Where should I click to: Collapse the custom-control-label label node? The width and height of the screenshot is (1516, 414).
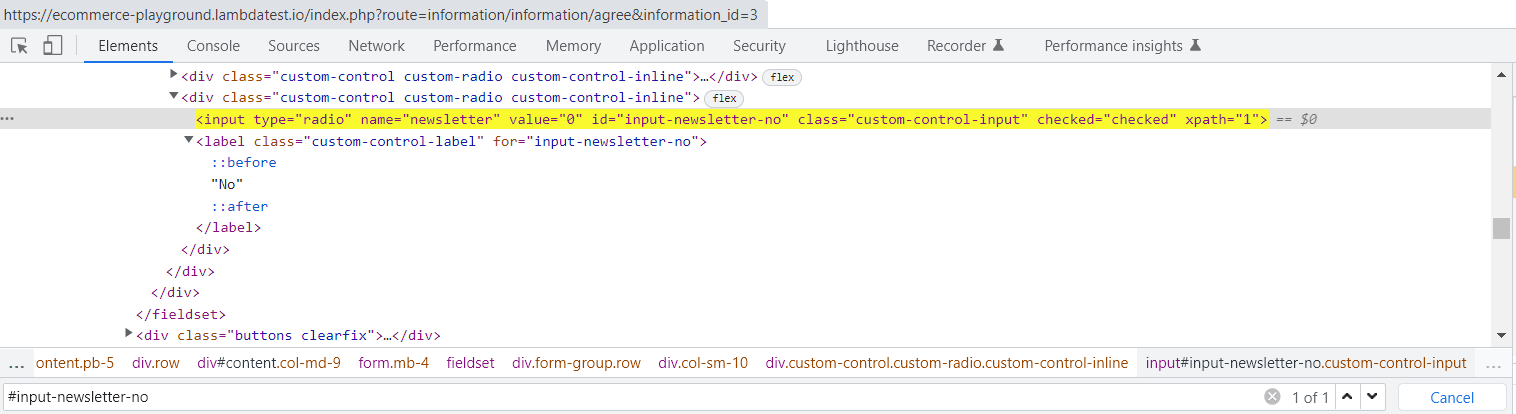point(189,141)
